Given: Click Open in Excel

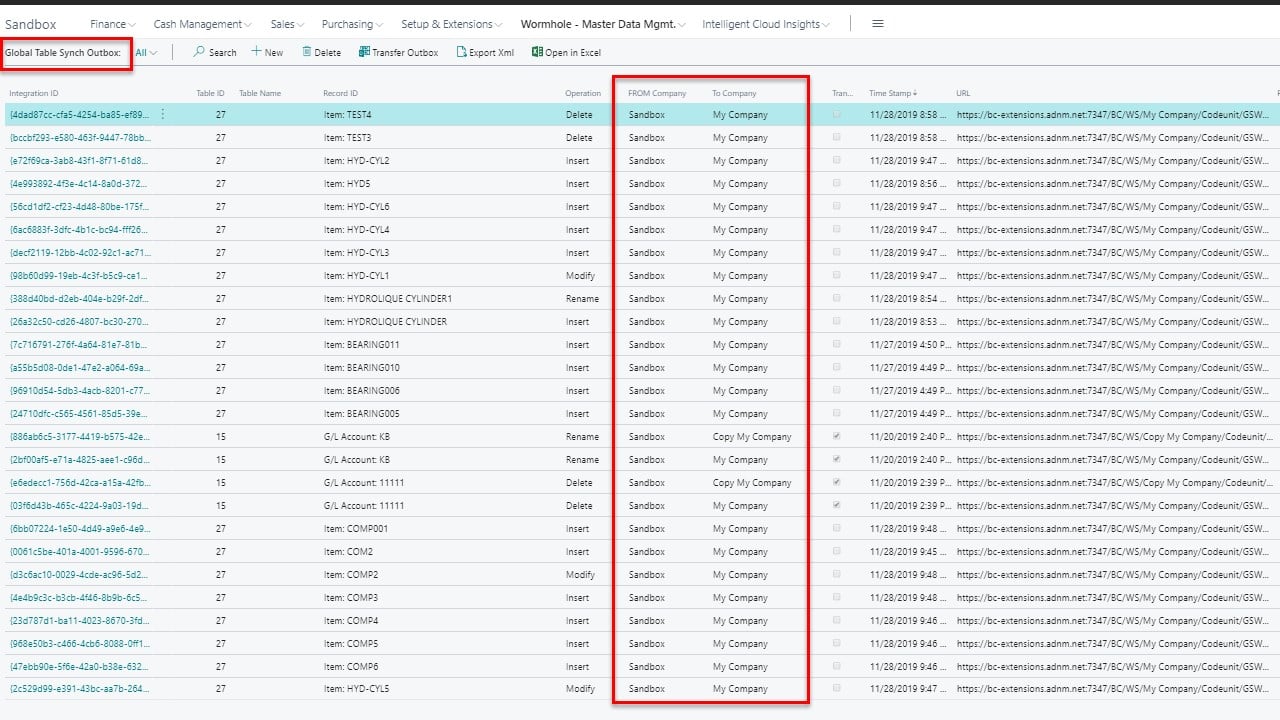Looking at the screenshot, I should coord(566,52).
